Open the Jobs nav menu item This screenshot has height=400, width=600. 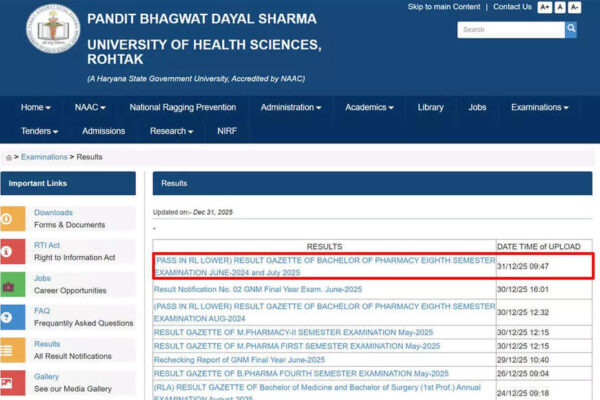click(x=477, y=108)
